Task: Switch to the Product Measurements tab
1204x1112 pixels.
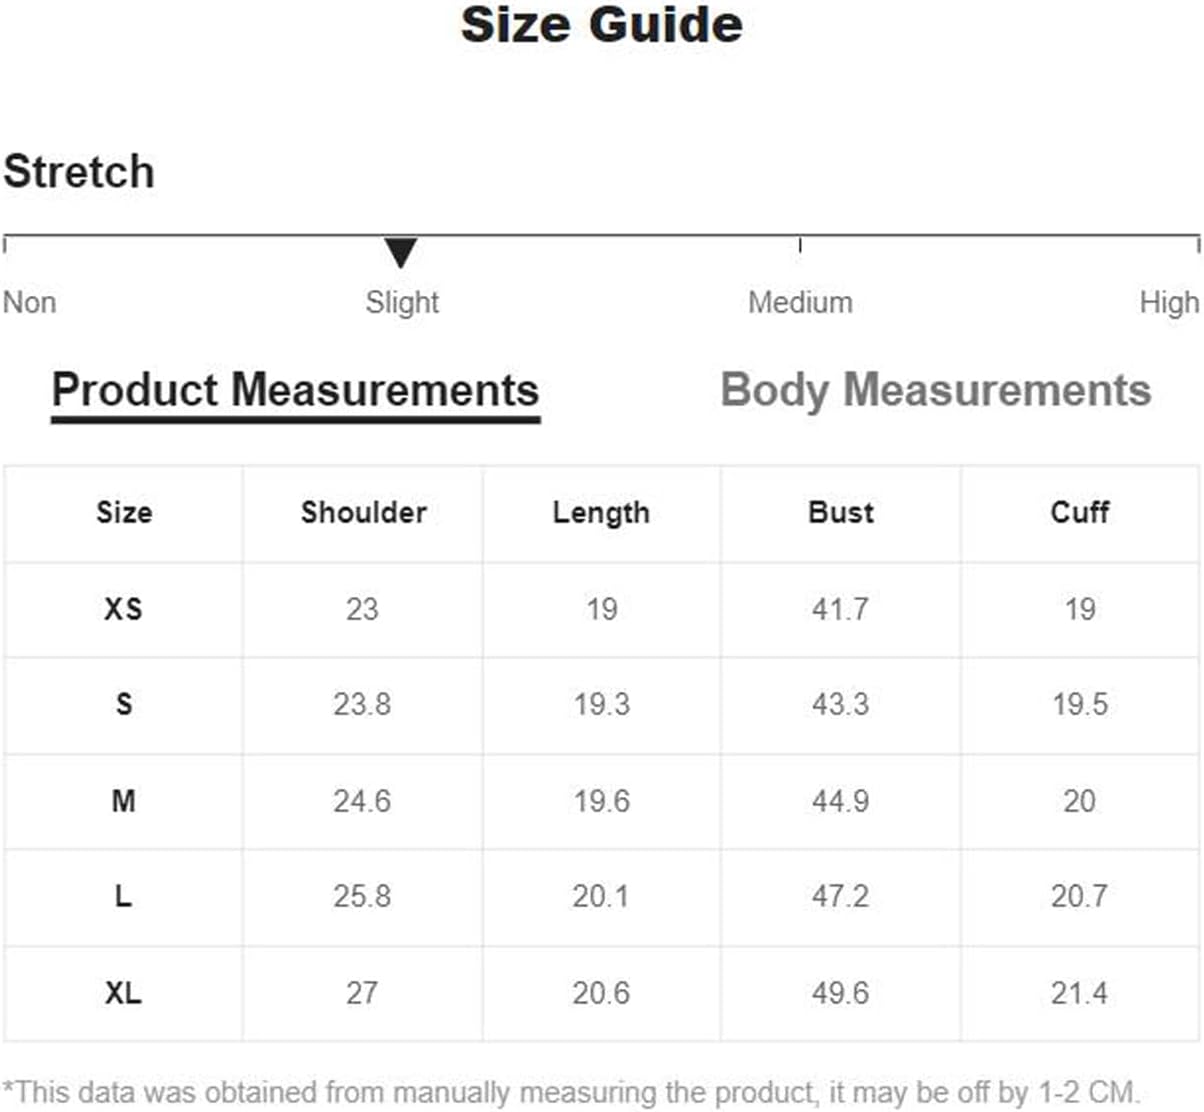Action: click(x=295, y=391)
